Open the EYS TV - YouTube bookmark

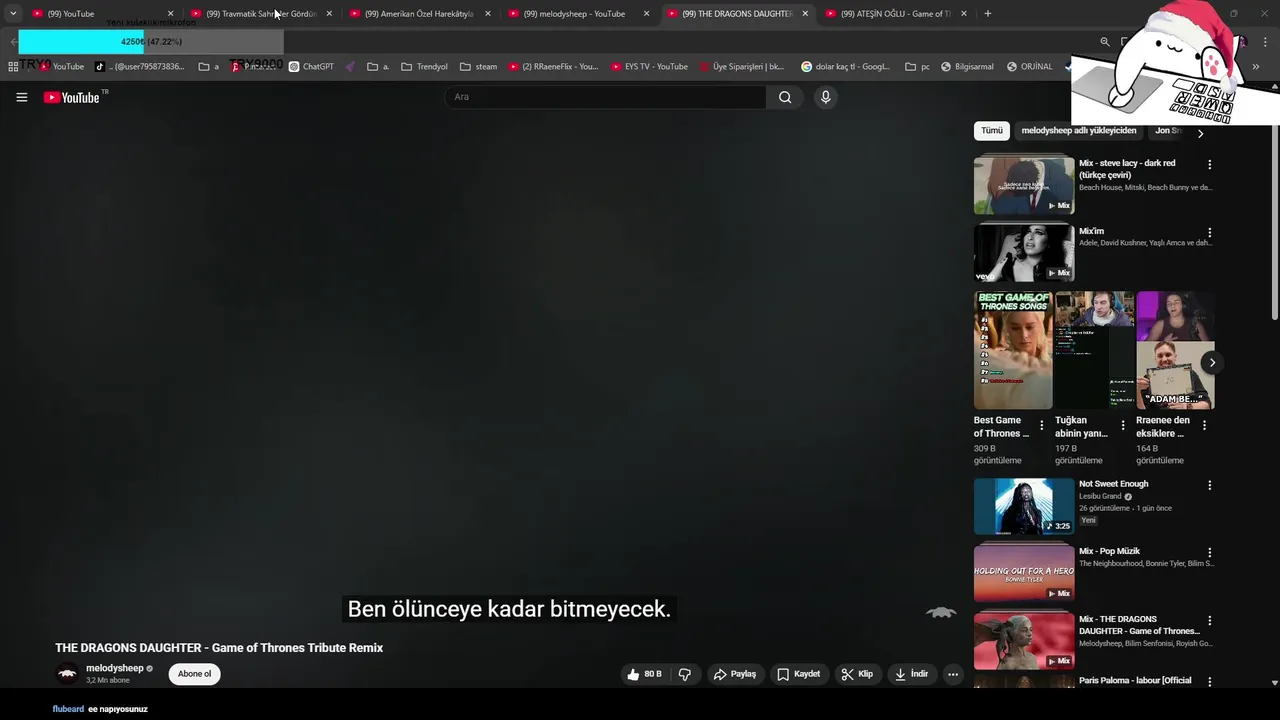[x=649, y=67]
